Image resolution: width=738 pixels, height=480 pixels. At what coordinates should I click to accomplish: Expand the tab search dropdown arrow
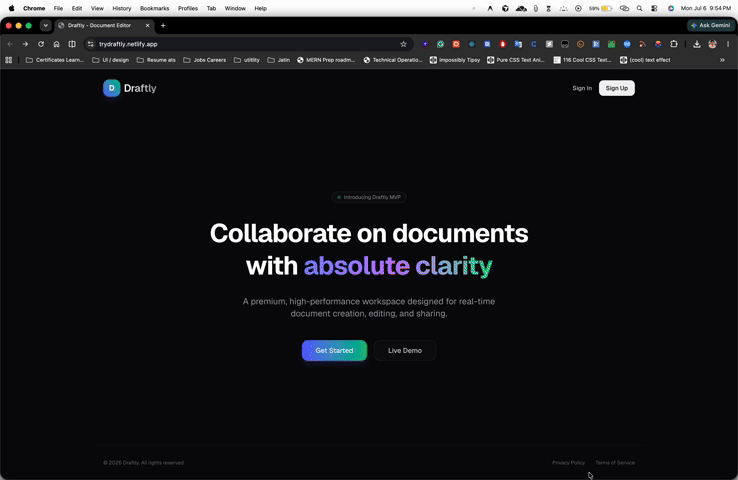coord(45,25)
